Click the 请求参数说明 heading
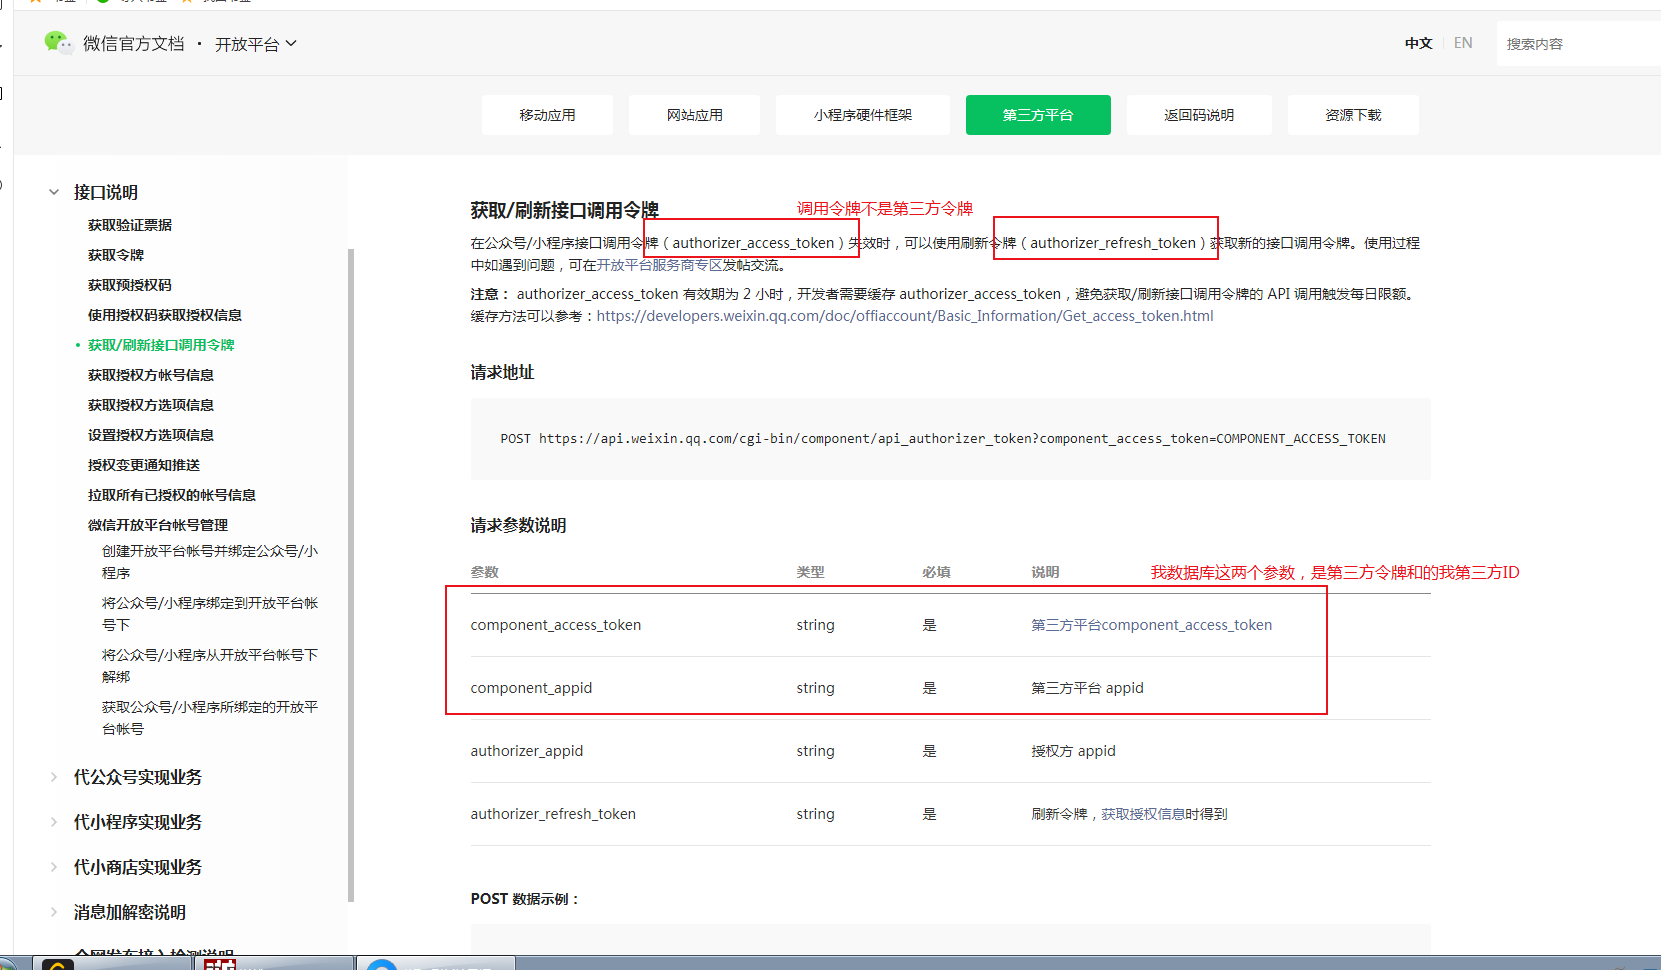 pyautogui.click(x=519, y=526)
